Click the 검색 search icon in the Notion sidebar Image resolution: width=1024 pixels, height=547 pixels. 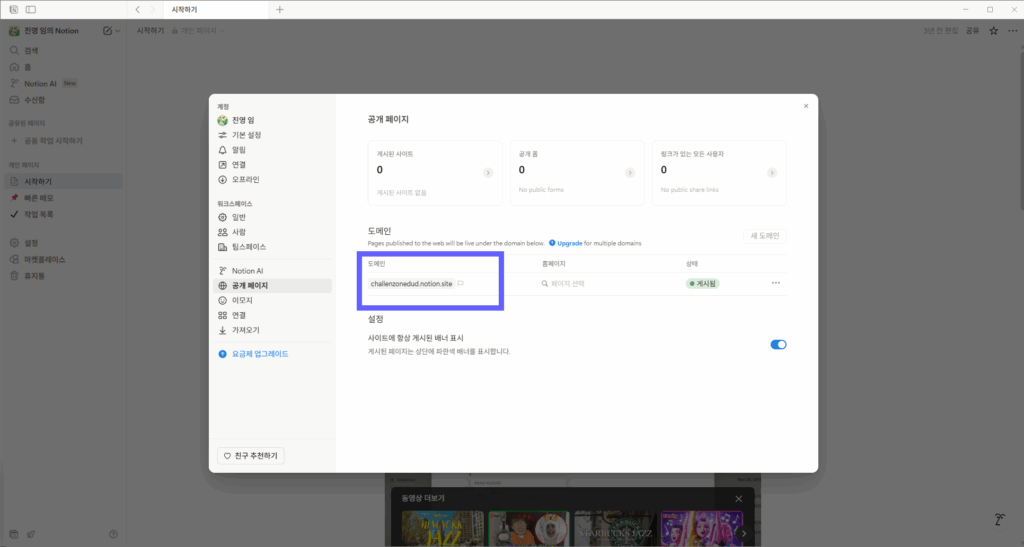pos(14,50)
